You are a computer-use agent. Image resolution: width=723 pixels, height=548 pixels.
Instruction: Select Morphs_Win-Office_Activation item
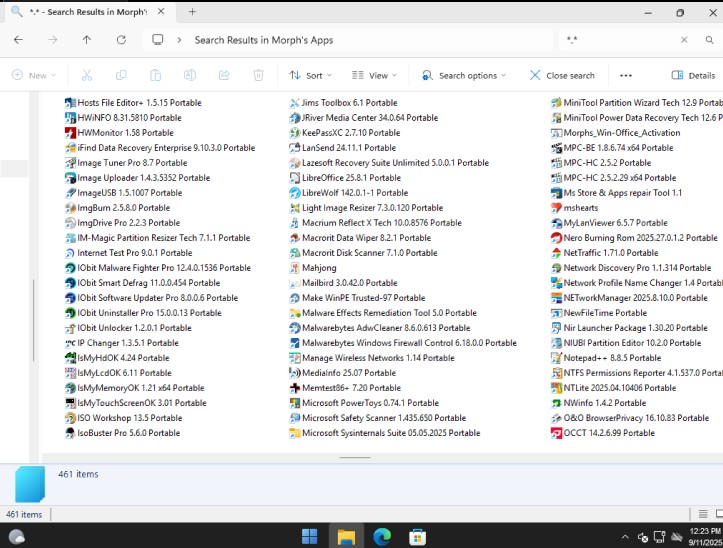tap(616, 133)
